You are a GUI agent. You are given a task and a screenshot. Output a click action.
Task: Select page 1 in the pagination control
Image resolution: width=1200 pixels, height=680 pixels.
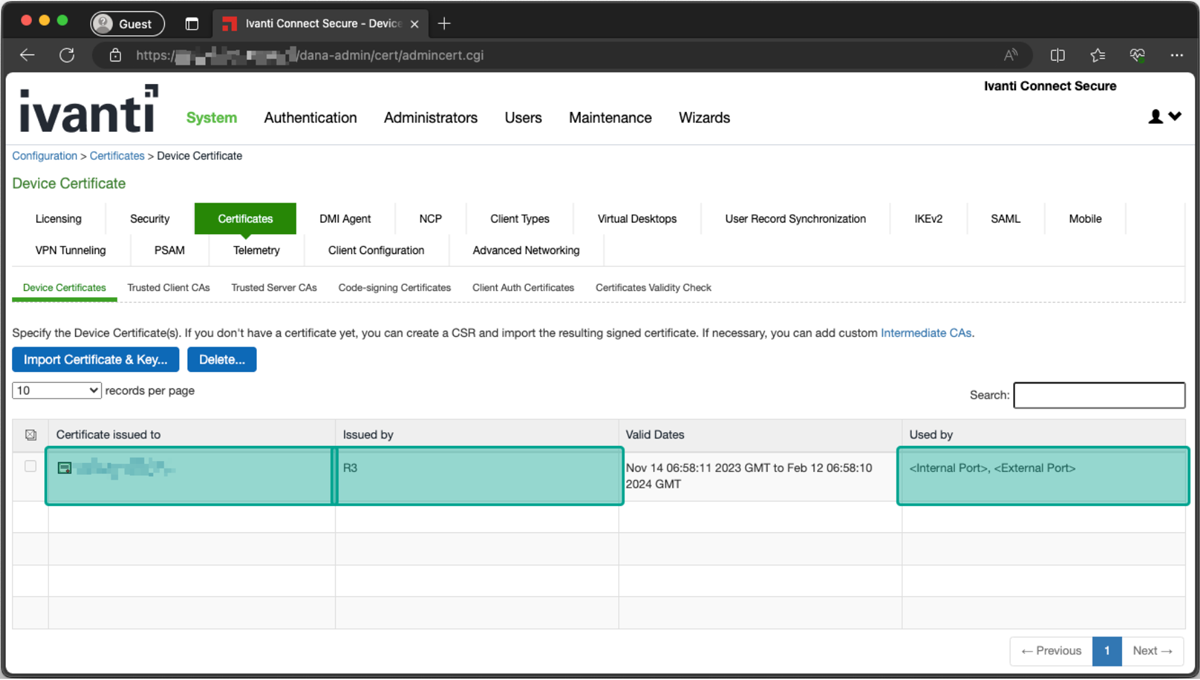coord(1107,650)
